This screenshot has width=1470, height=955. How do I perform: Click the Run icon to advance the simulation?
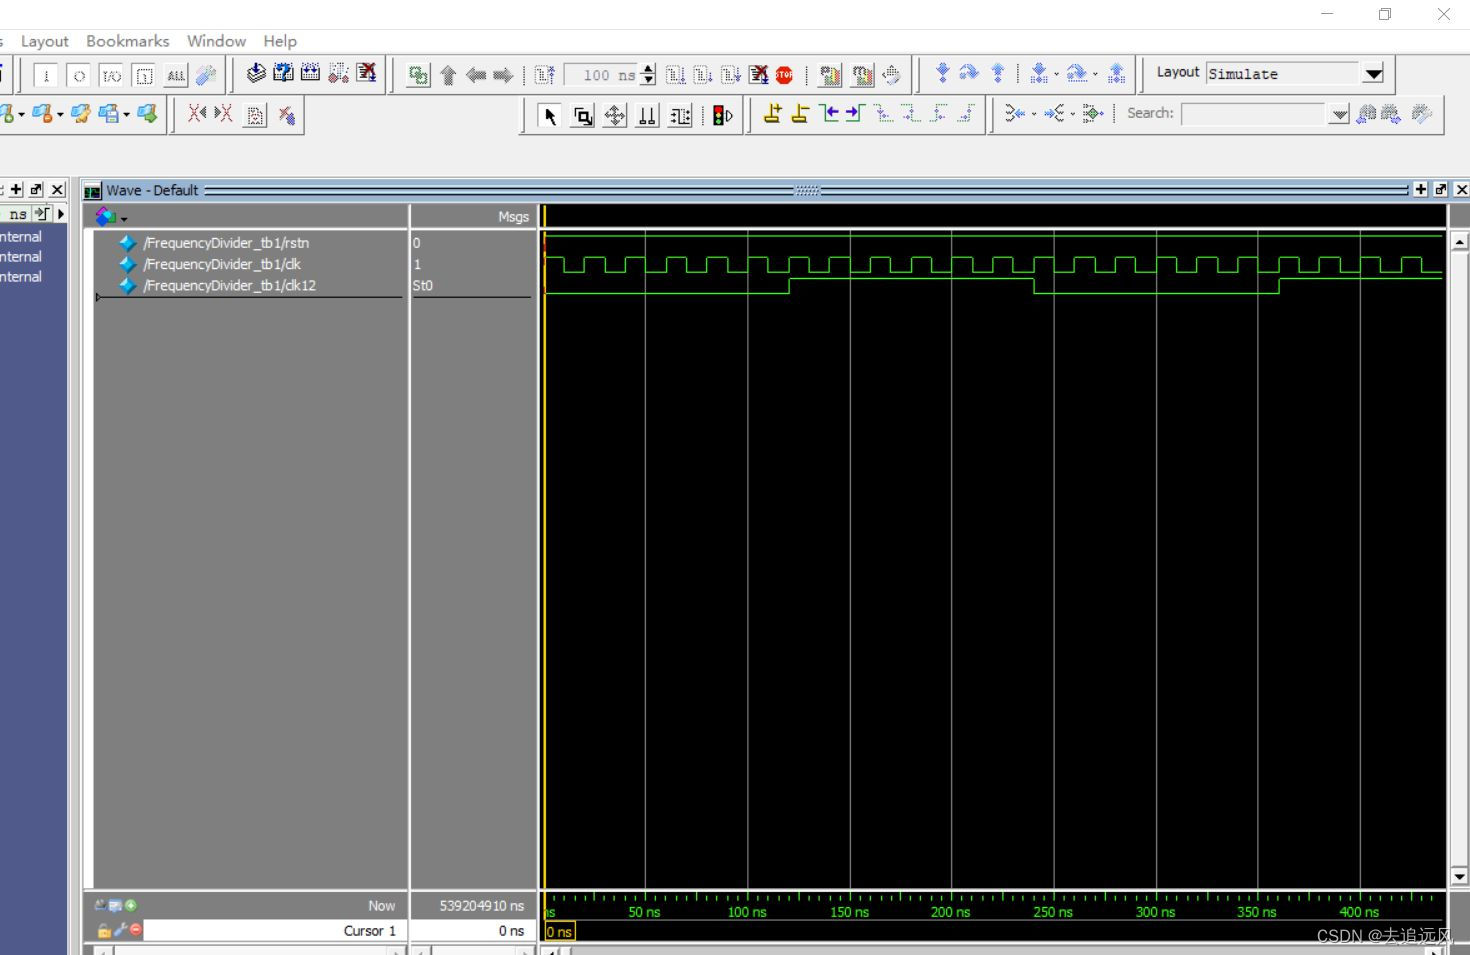tap(676, 73)
